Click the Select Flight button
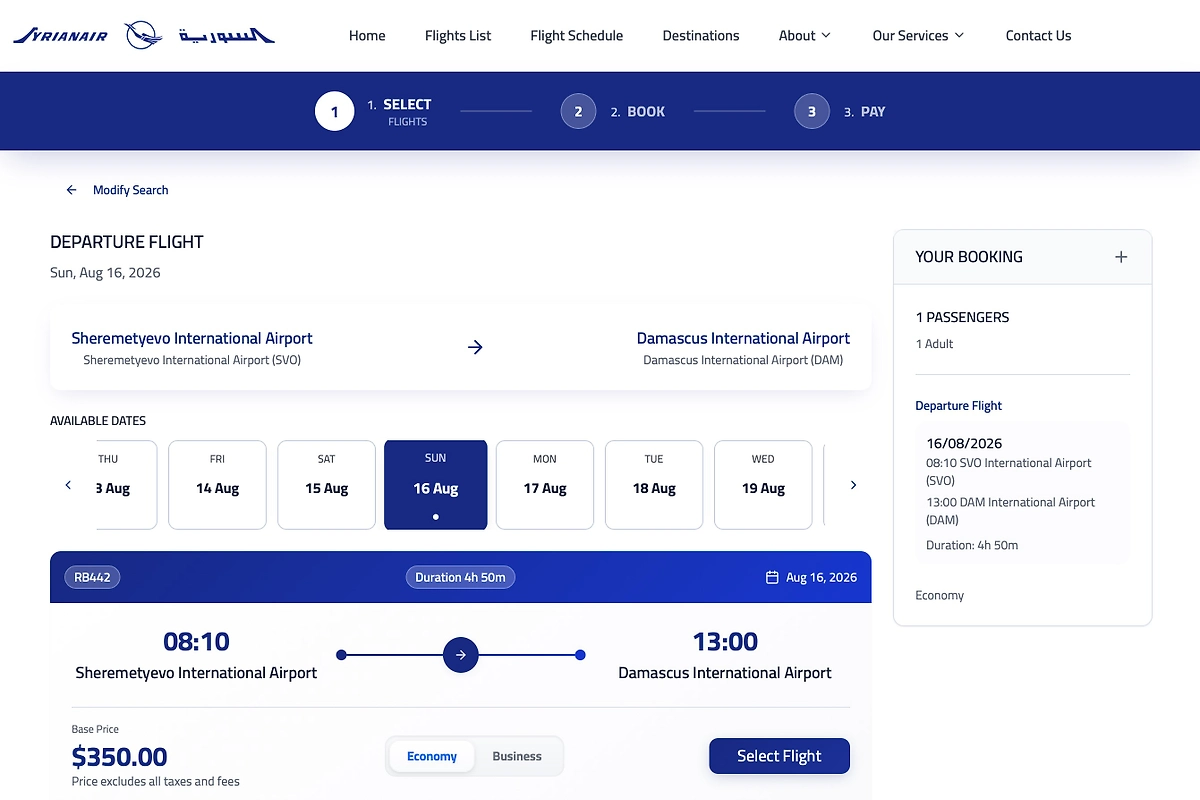The width and height of the screenshot is (1200, 800). point(779,756)
